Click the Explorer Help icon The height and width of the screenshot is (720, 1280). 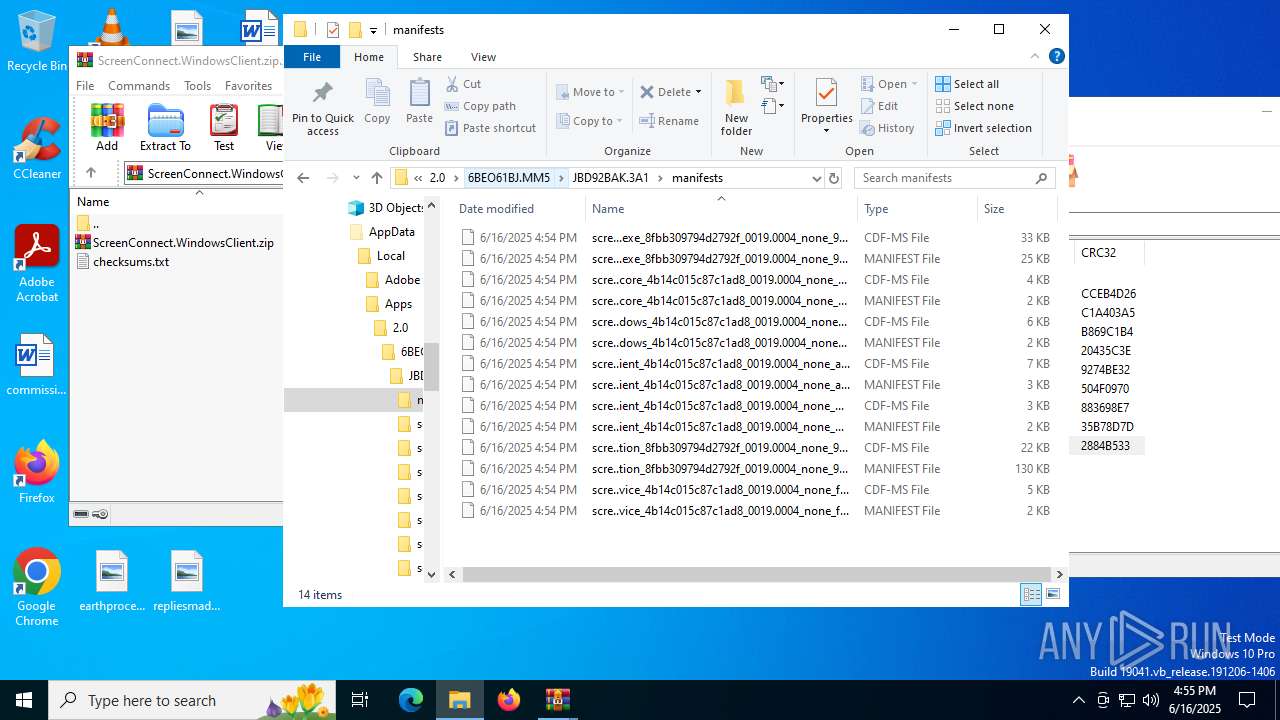pos(1056,57)
